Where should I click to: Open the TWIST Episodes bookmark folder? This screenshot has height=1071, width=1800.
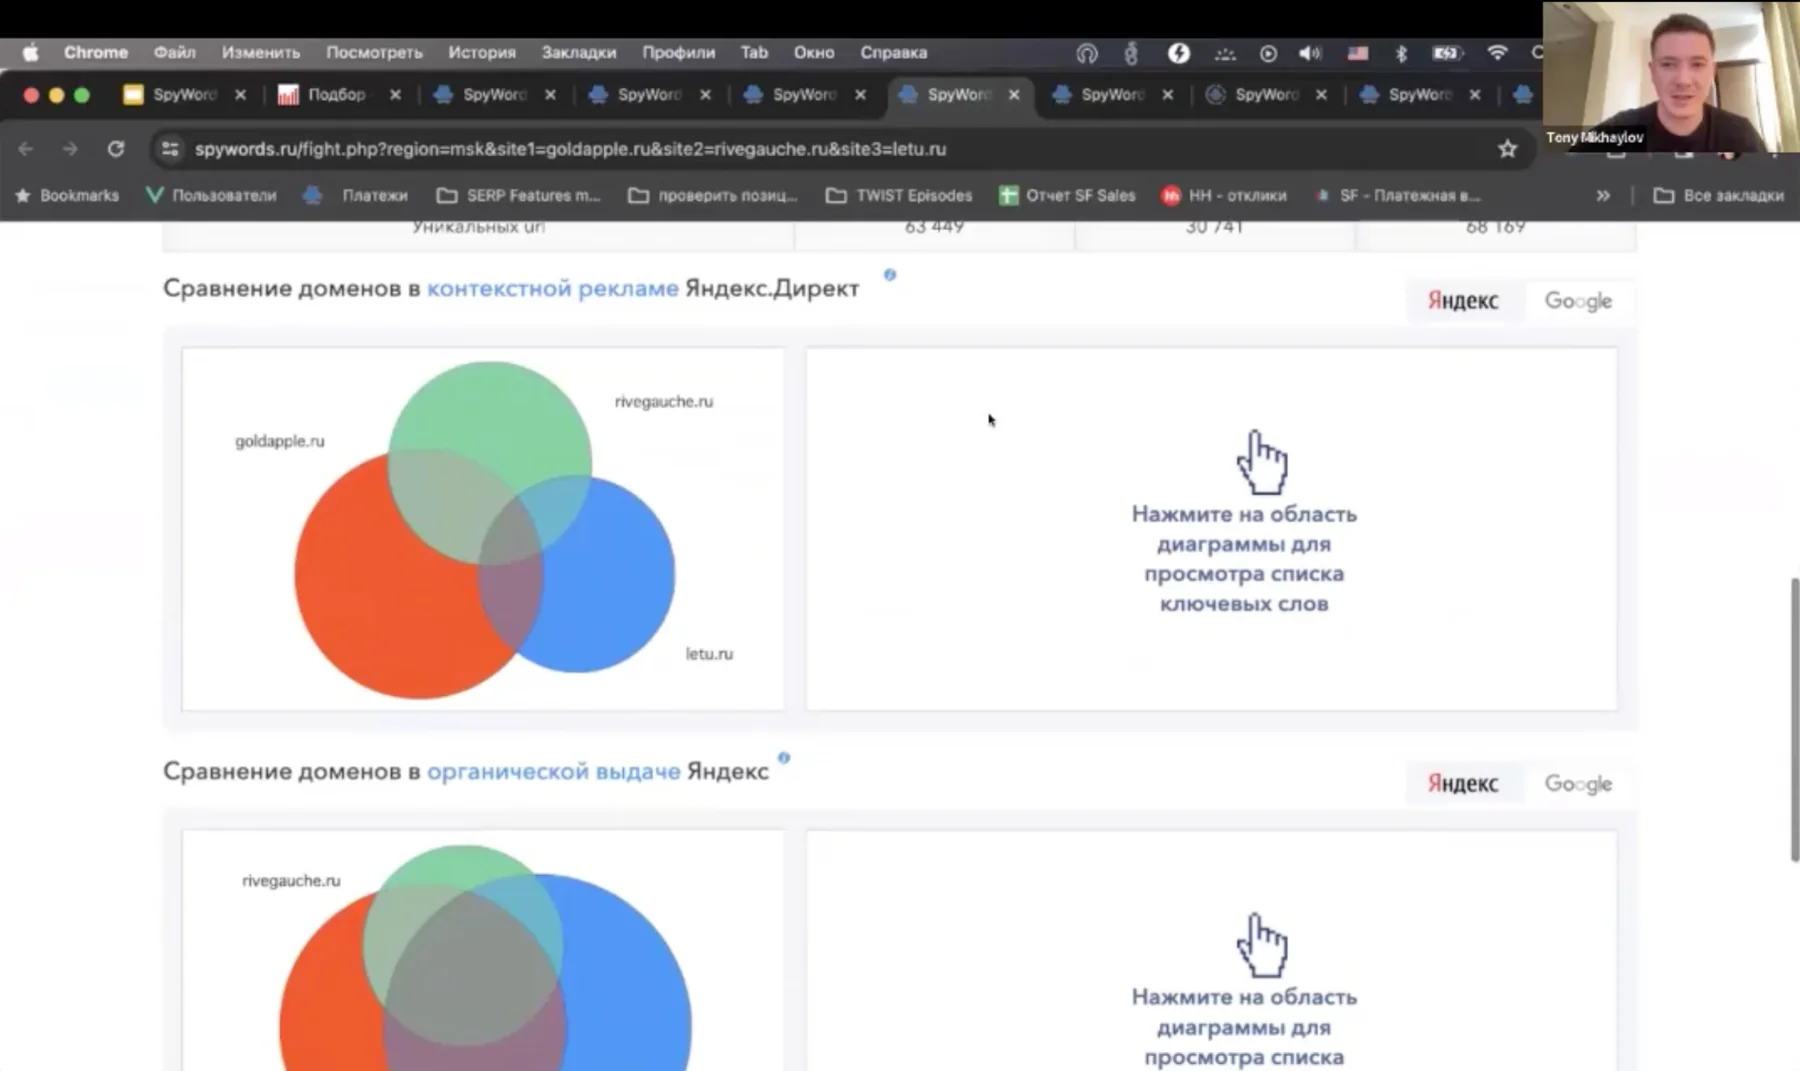coord(899,196)
